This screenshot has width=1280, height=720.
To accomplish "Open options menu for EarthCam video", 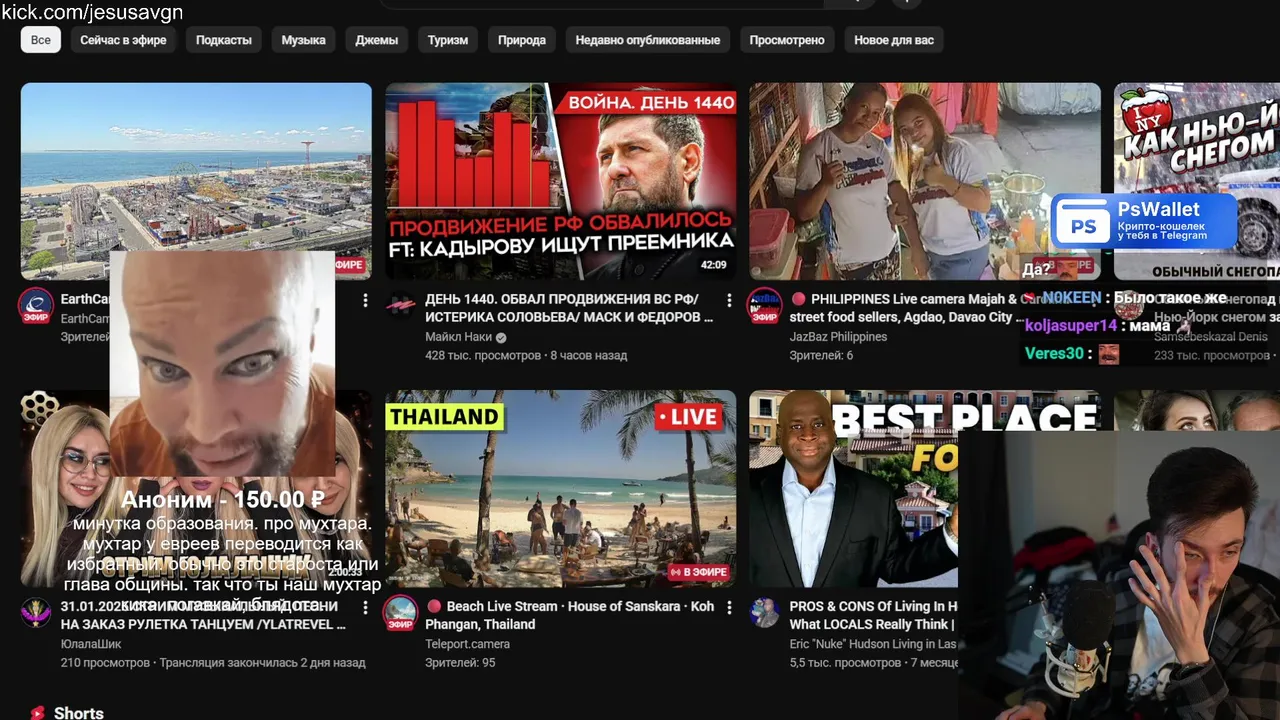I will point(365,300).
